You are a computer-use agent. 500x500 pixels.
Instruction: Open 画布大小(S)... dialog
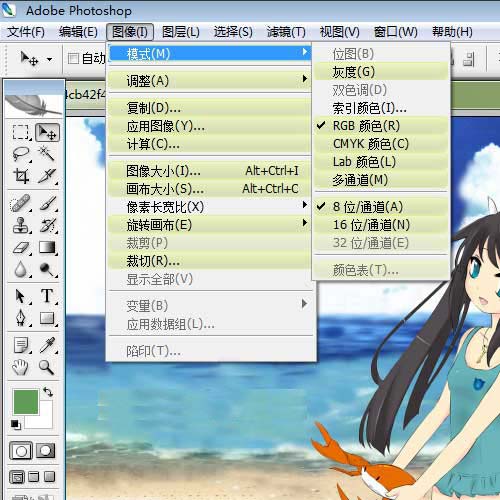210,189
